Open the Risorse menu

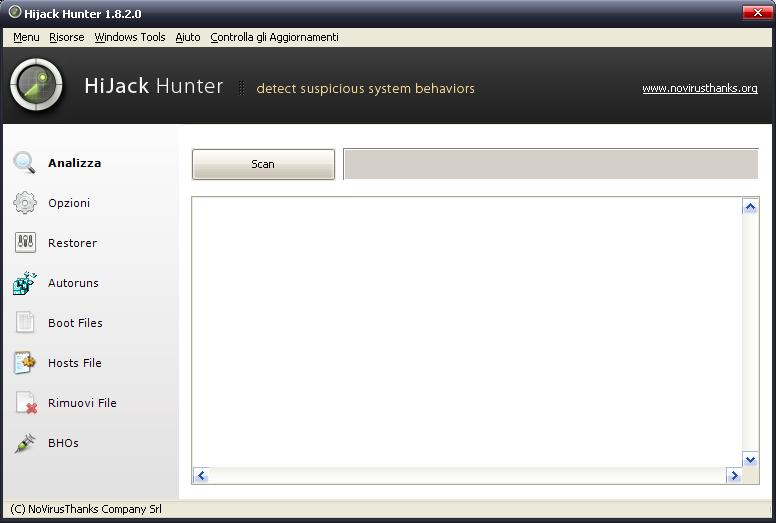[67, 37]
